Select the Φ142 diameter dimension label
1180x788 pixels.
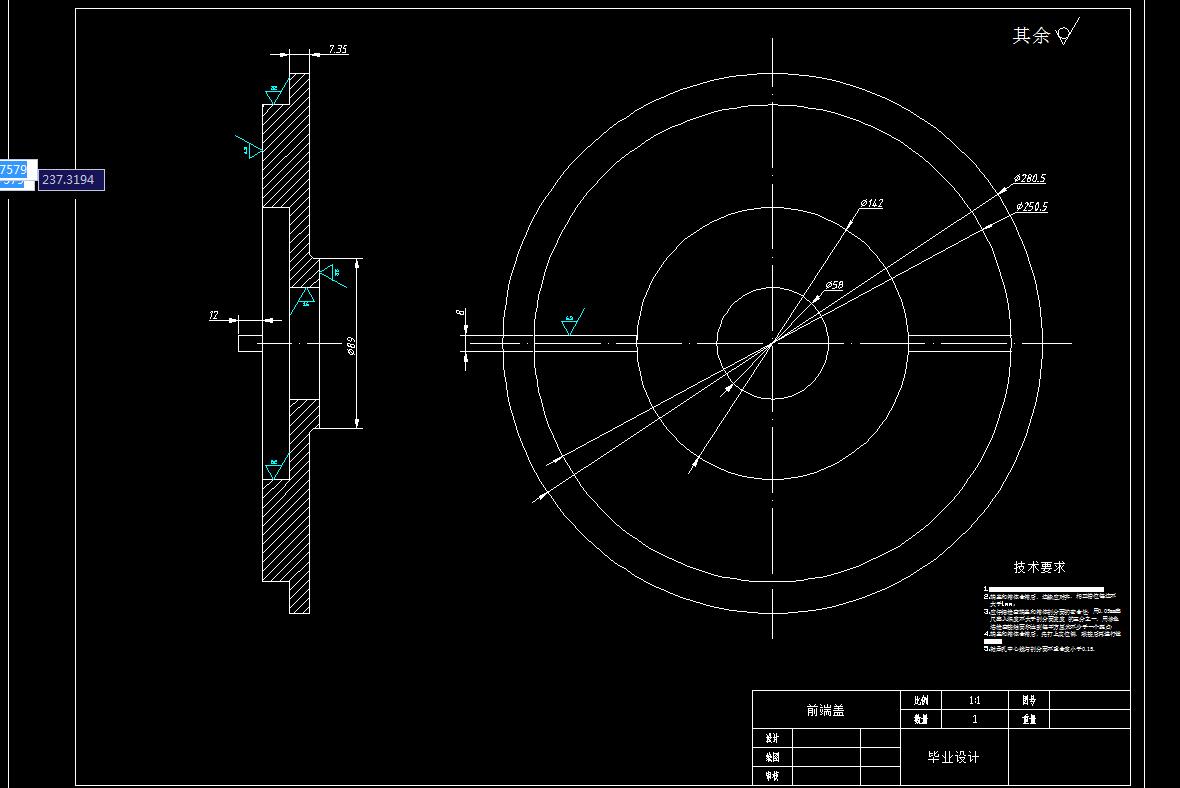point(871,203)
